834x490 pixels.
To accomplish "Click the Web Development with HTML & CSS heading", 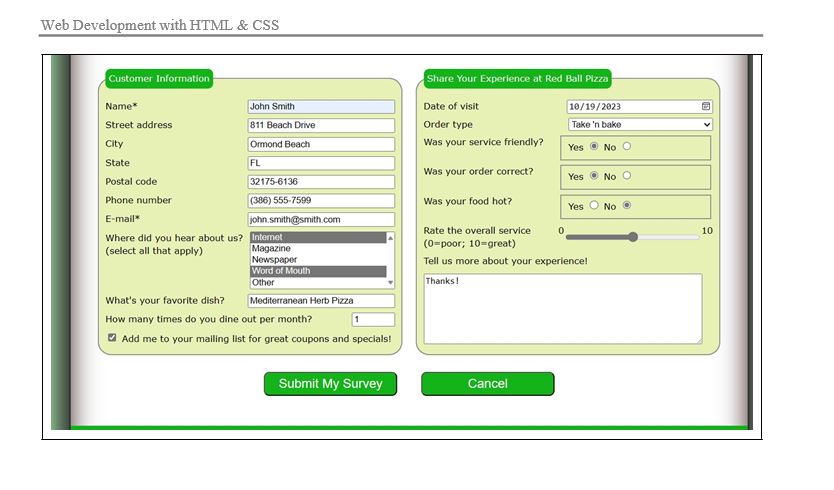I will pyautogui.click(x=160, y=25).
